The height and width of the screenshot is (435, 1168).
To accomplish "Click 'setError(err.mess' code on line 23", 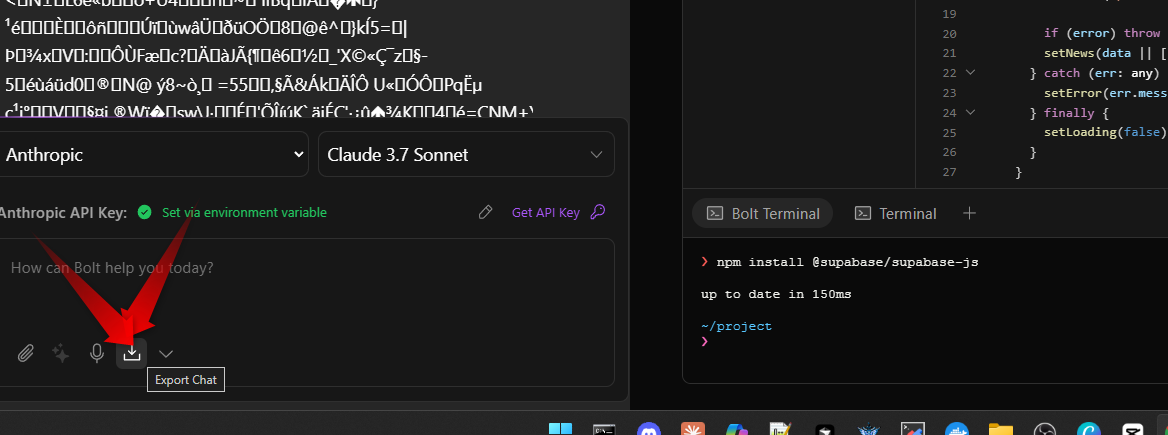I will tap(1105, 92).
